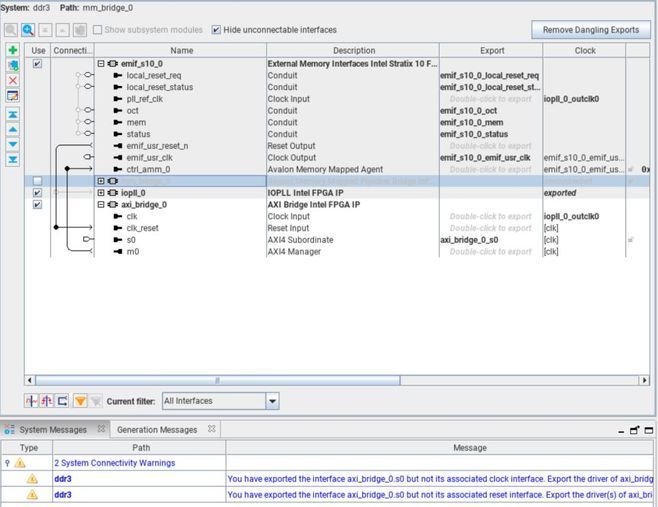
Task: Click the ddr3 path on the clock interface warning
Action: [x=63, y=479]
